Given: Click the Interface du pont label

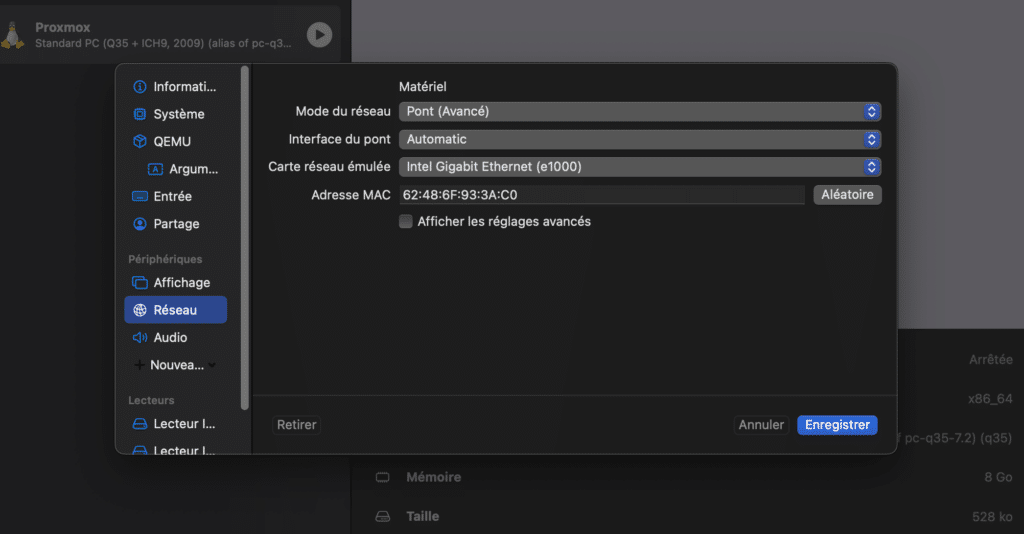Looking at the screenshot, I should click(340, 139).
